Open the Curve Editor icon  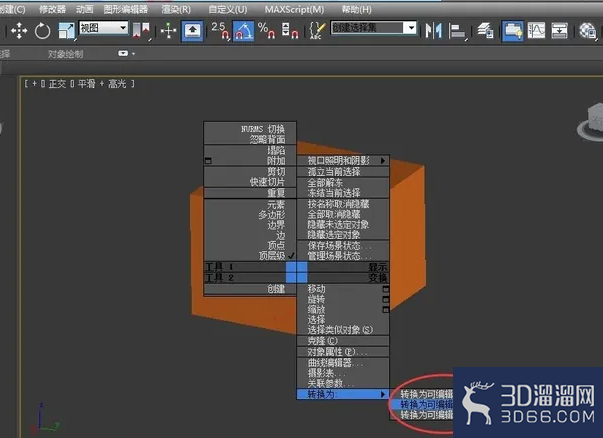pos(536,31)
